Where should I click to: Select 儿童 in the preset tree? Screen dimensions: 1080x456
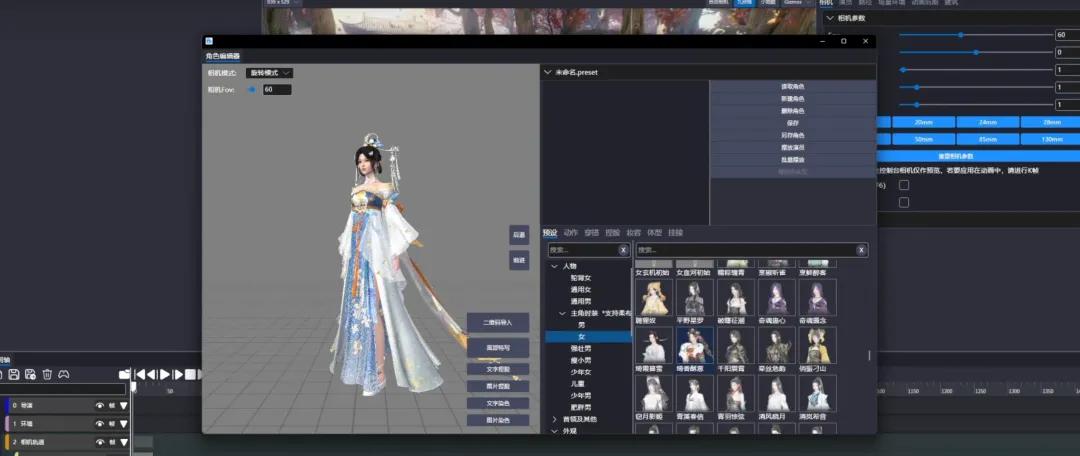pyautogui.click(x=577, y=384)
